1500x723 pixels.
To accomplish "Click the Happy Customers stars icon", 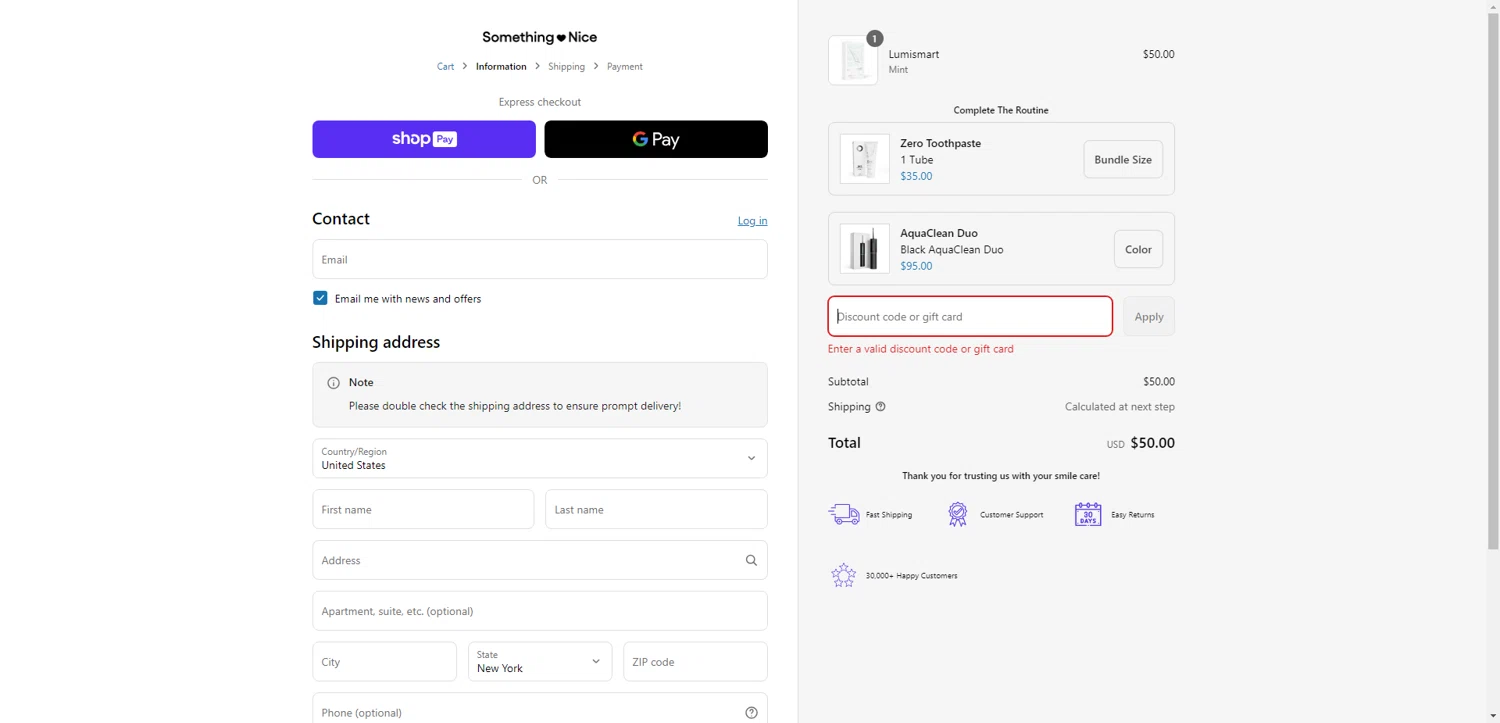I will click(844, 575).
